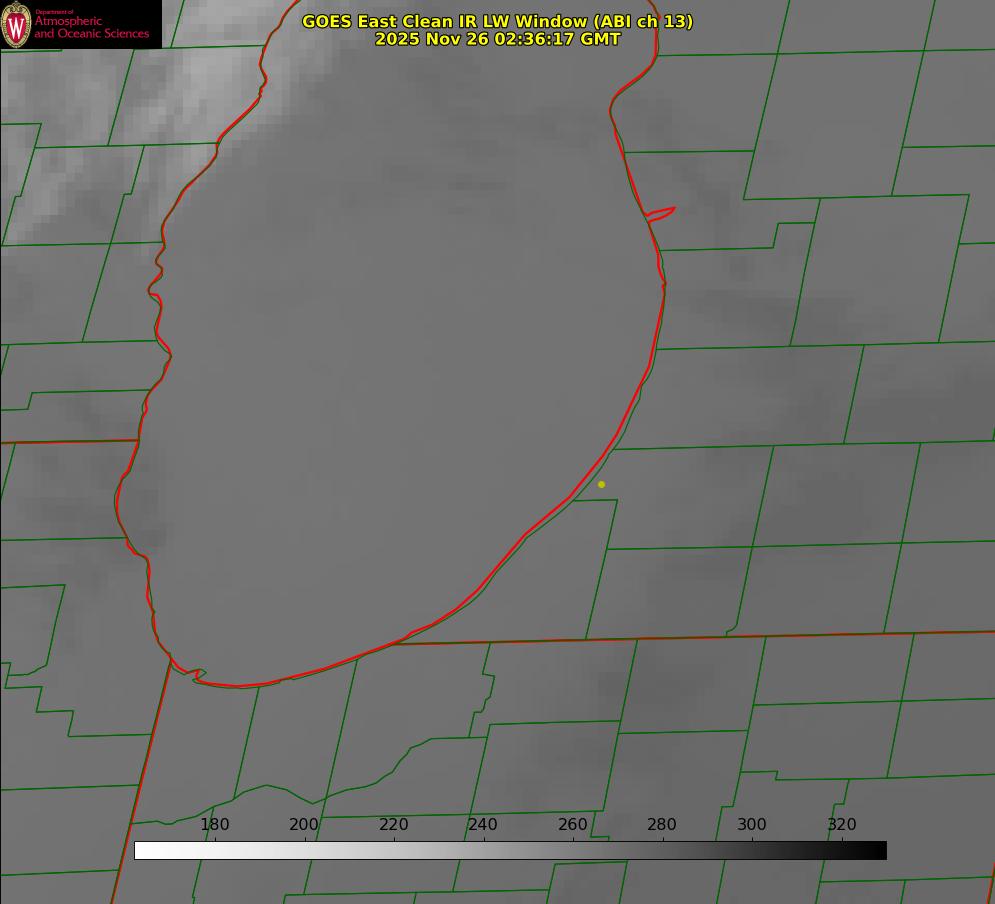The height and width of the screenshot is (904, 995).
Task: Click the 2025 Nov 26 timestamp text
Action: click(497, 39)
